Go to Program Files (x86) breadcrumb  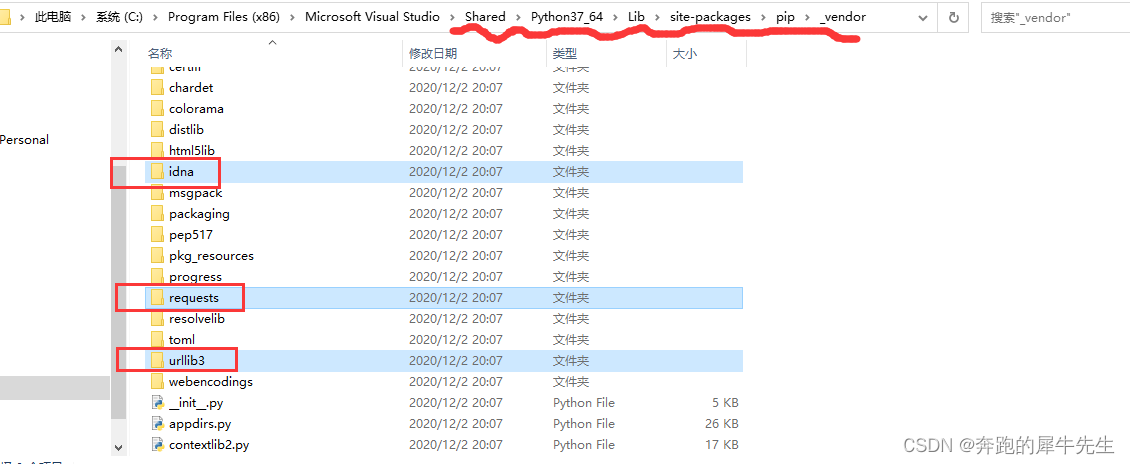pyautogui.click(x=223, y=17)
